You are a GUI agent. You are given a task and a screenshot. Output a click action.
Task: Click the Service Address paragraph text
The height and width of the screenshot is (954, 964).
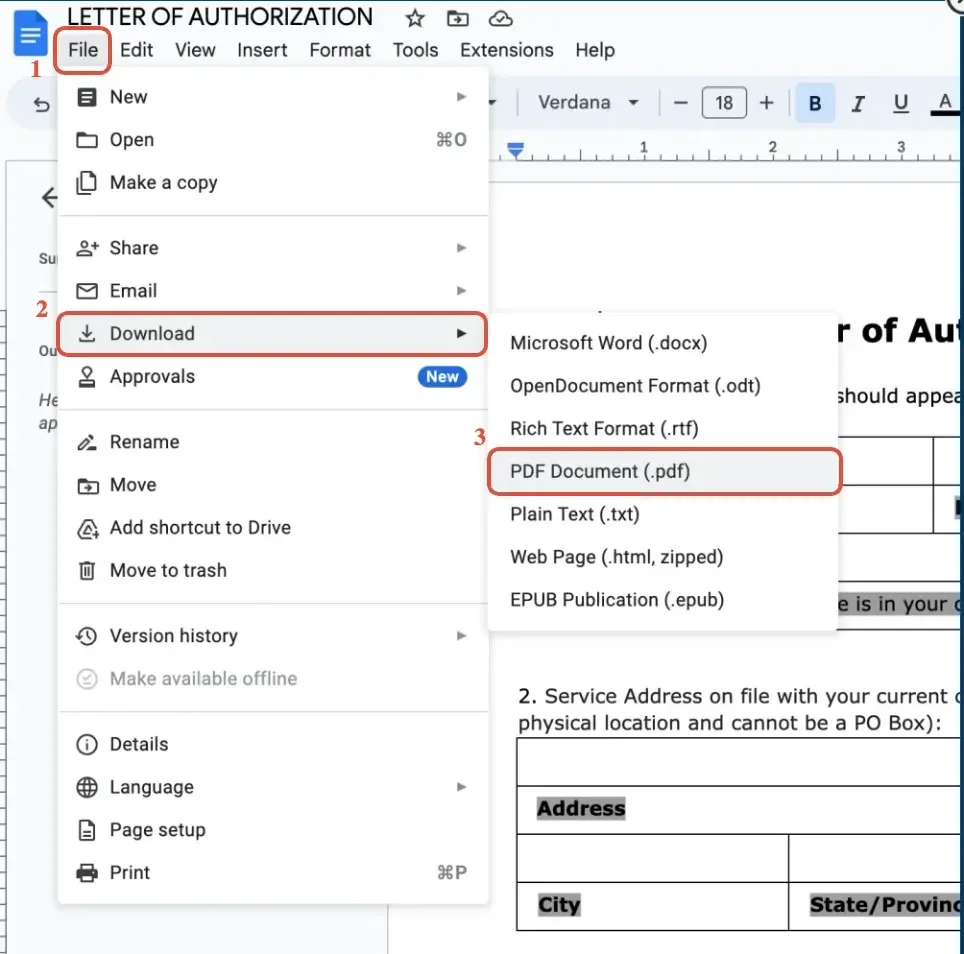pos(738,709)
